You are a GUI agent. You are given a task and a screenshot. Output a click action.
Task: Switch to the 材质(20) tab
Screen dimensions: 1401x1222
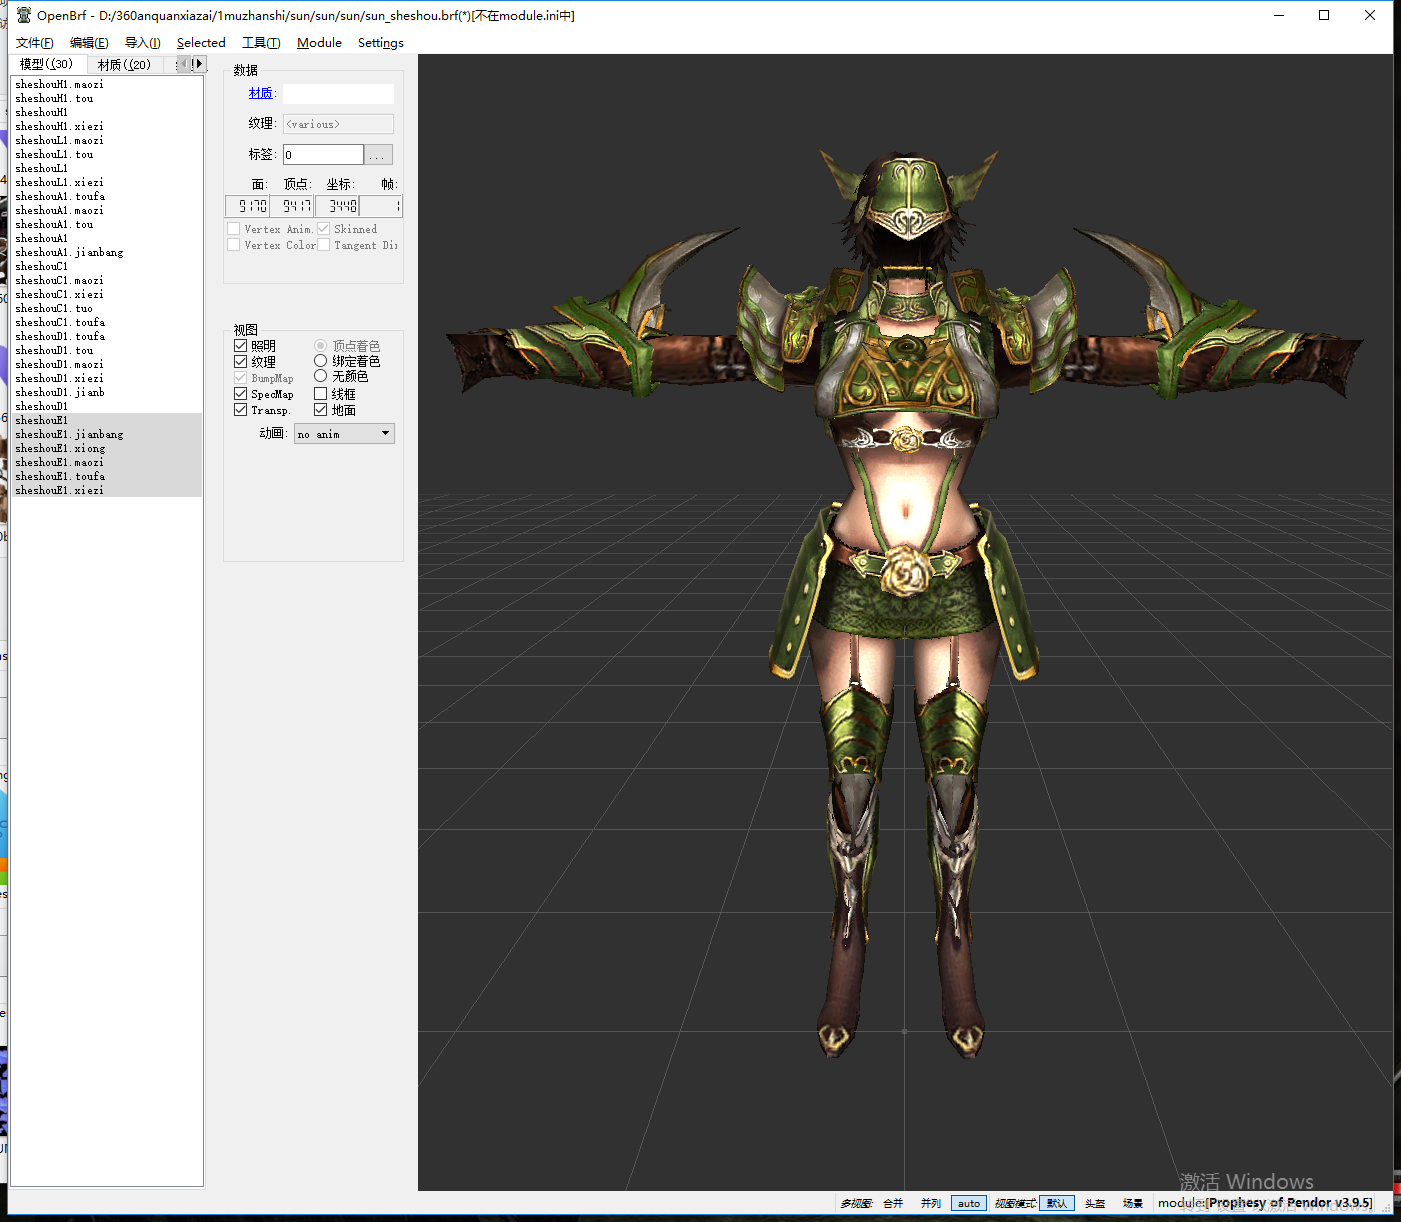(124, 64)
